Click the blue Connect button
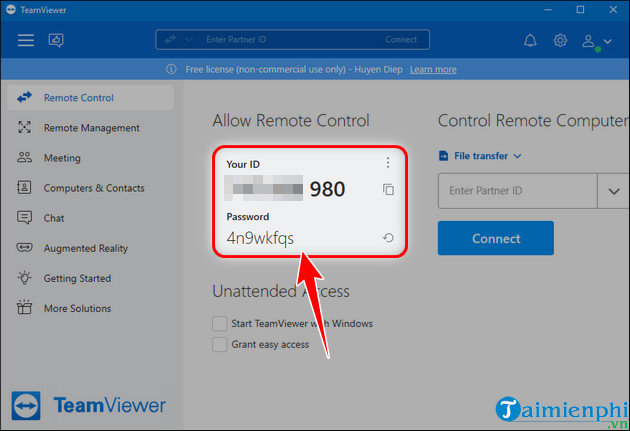The image size is (630, 431). (x=496, y=238)
